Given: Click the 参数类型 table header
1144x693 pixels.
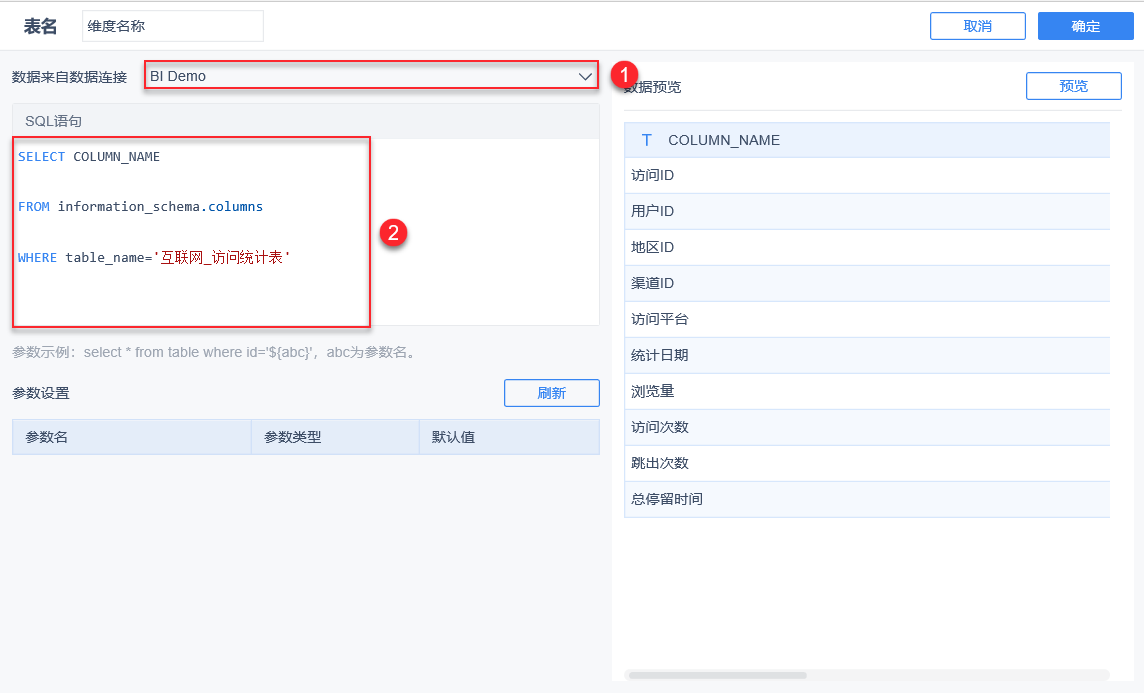Looking at the screenshot, I should (x=335, y=437).
